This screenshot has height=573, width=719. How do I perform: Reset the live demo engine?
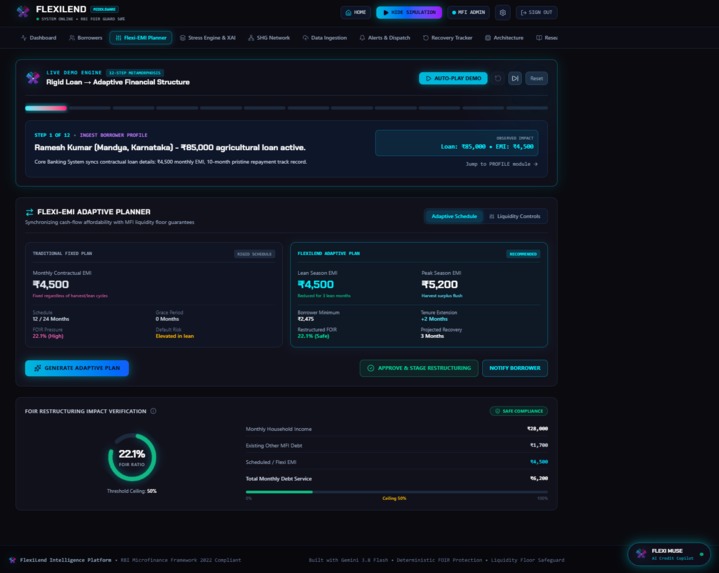click(536, 78)
